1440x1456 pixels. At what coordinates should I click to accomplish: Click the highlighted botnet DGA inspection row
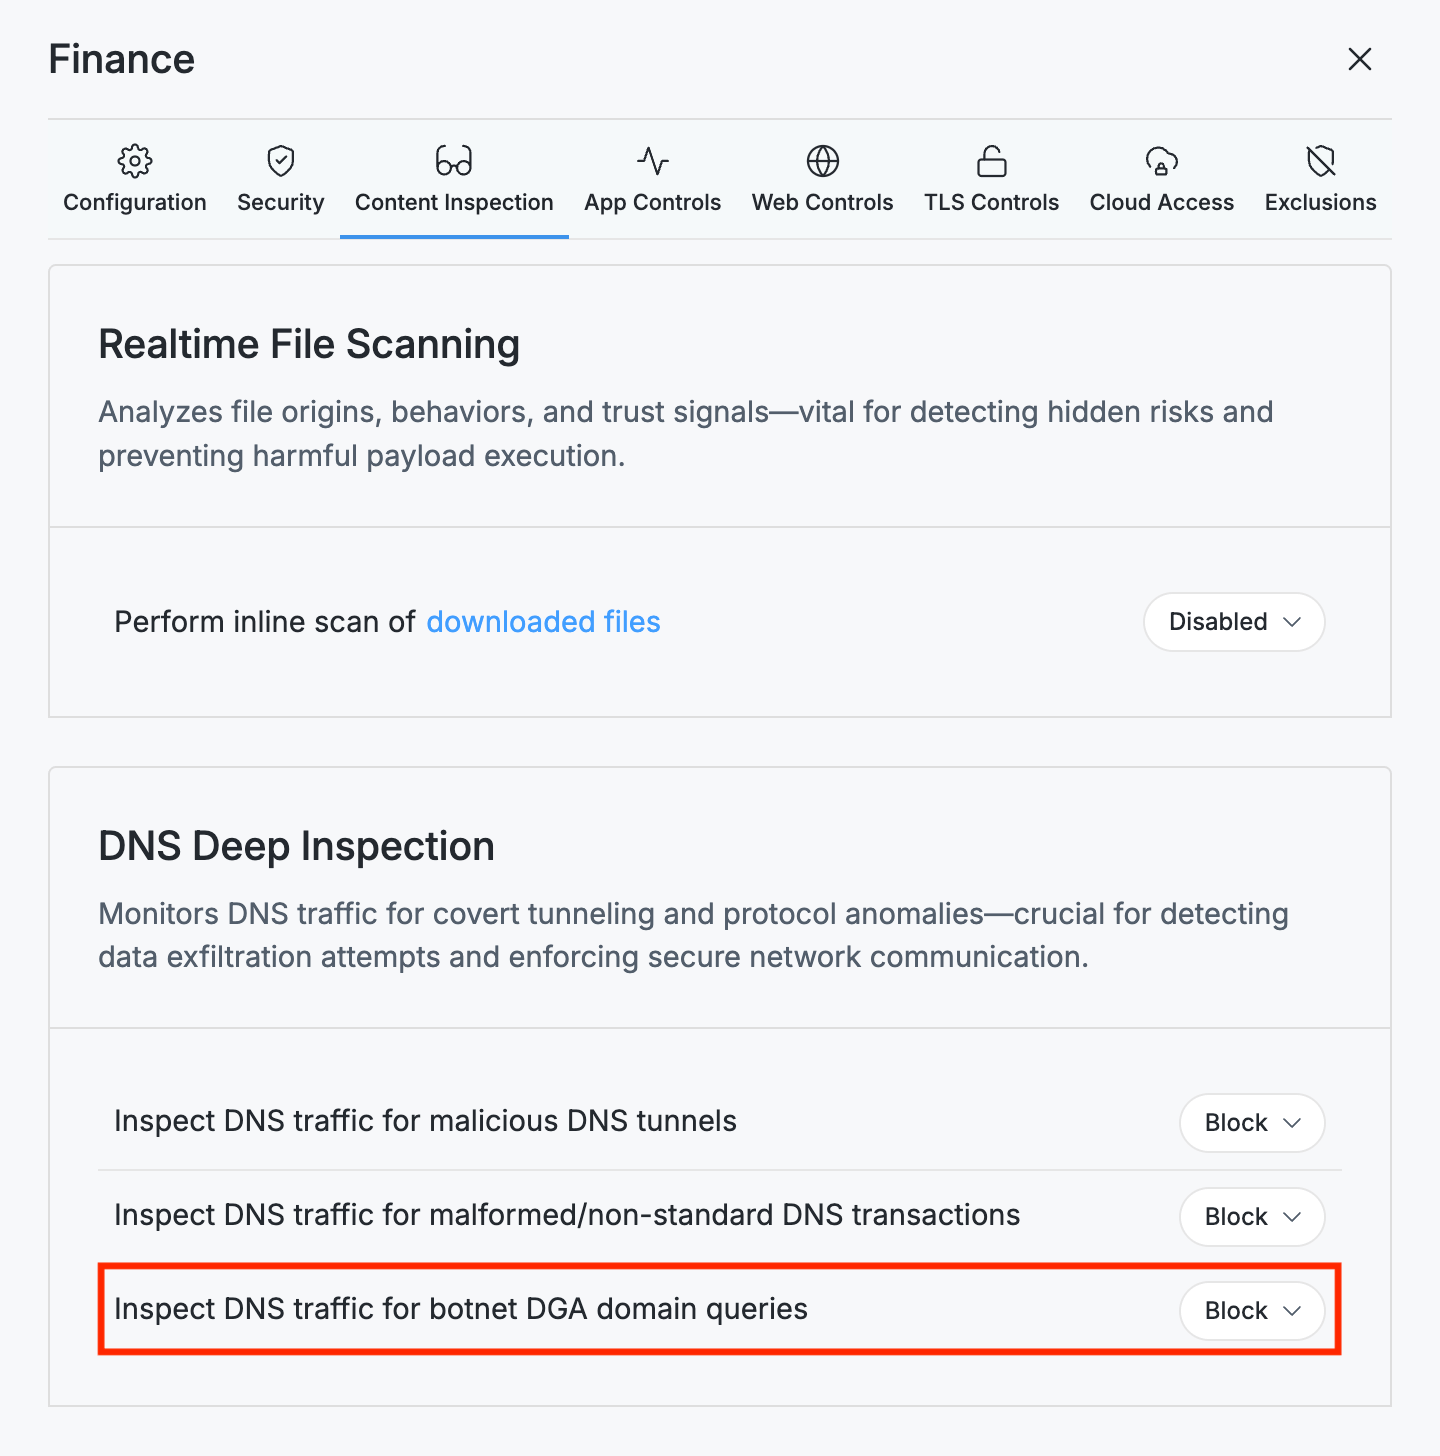pos(461,1309)
